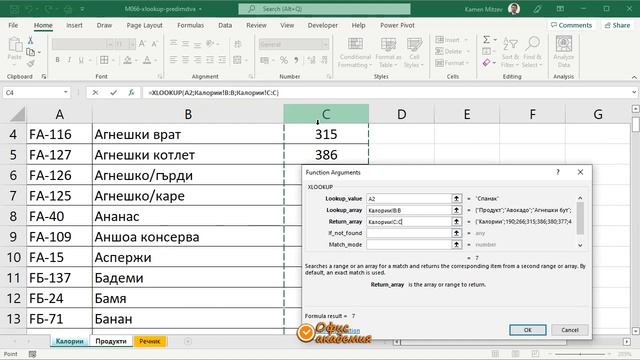Click OK in Function Arguments dialog
The width and height of the screenshot is (640, 360).
click(528, 330)
